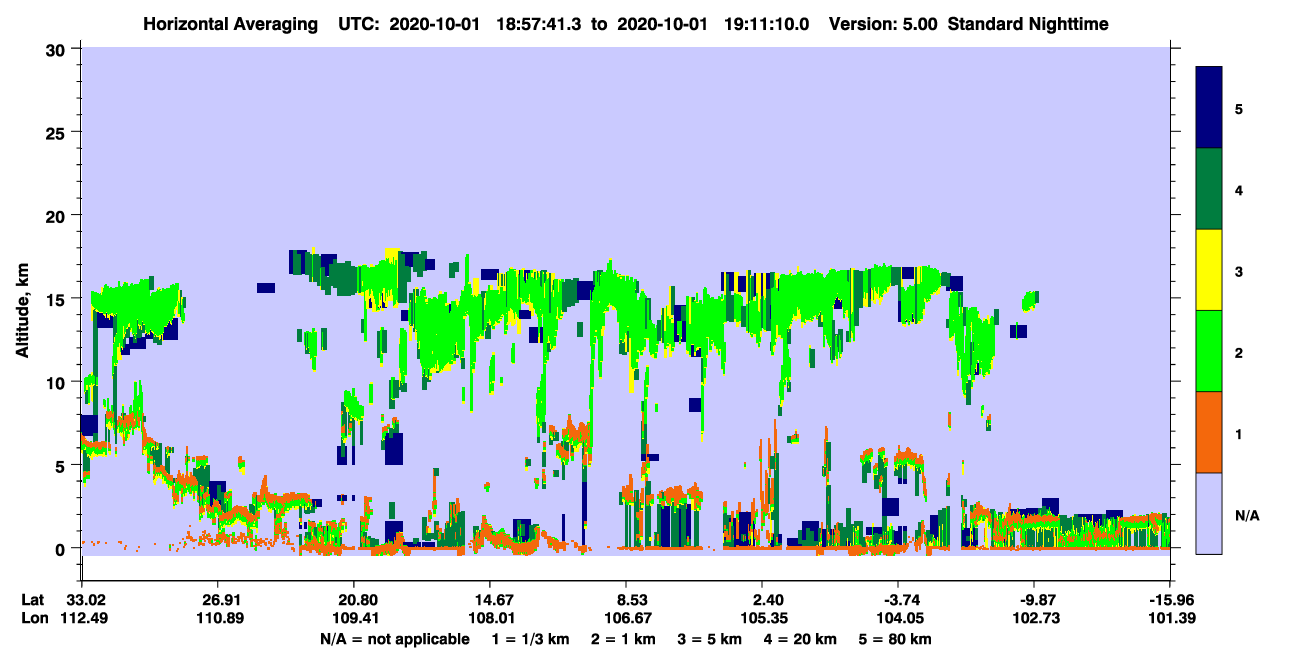Click the 'Lat' row label
This screenshot has width=1300, height=667.
point(32,600)
